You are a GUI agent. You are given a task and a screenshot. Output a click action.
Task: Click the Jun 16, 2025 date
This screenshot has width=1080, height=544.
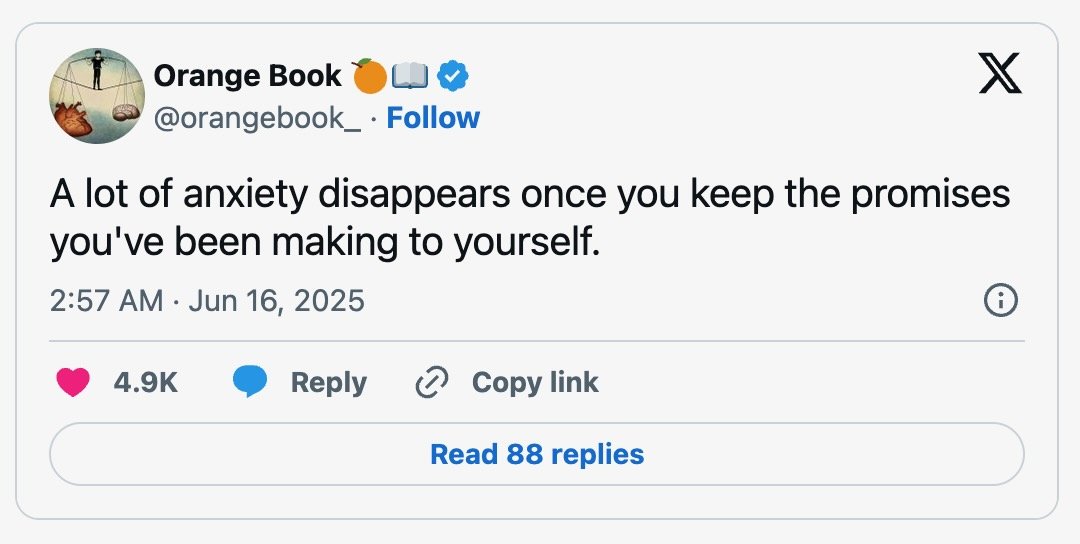click(276, 301)
